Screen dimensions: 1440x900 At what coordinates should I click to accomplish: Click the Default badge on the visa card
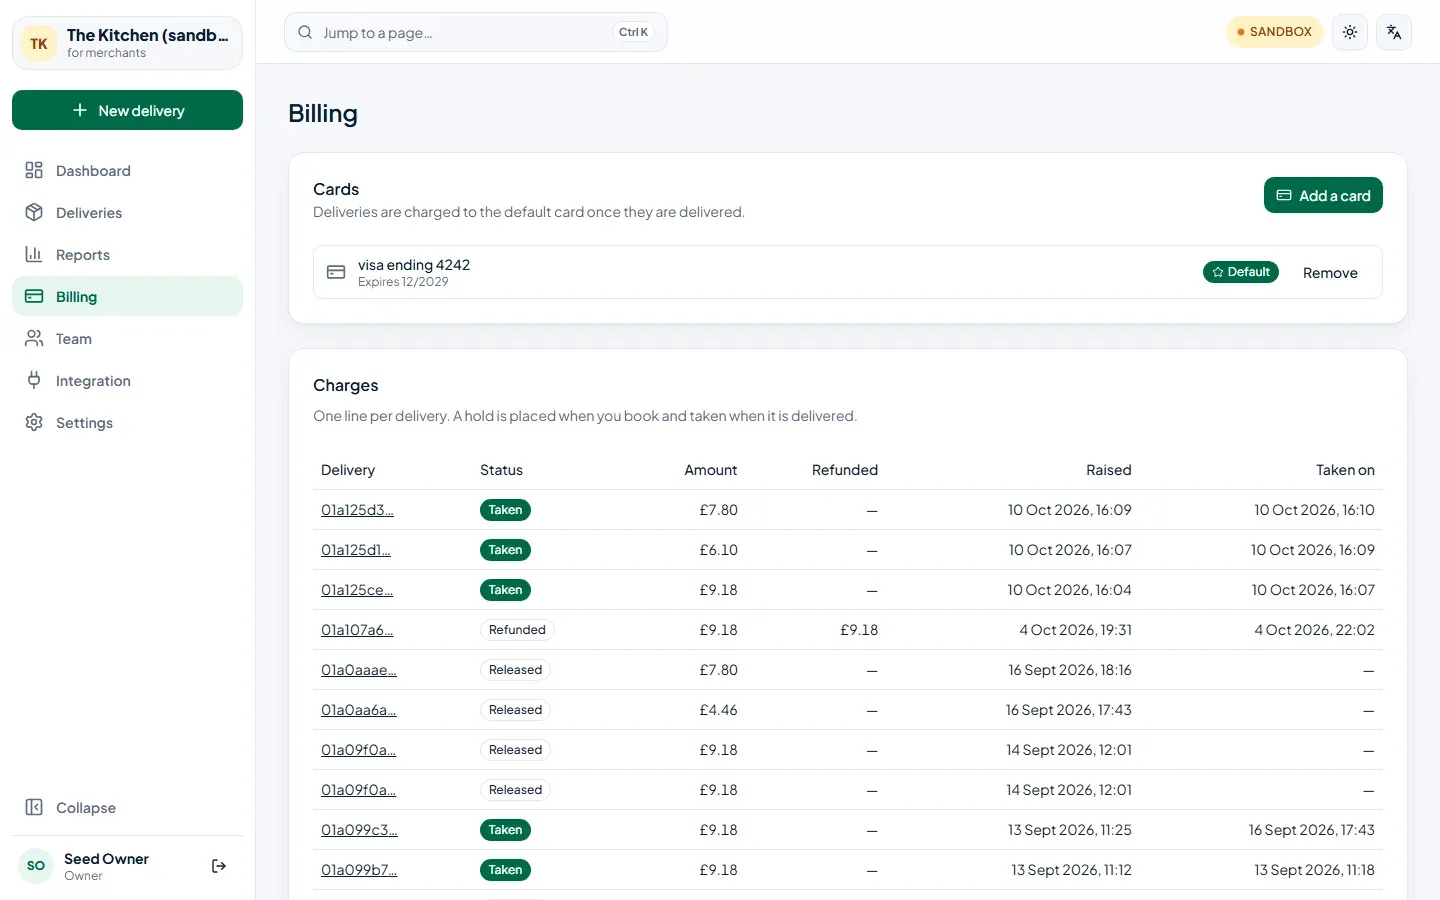[1240, 272]
